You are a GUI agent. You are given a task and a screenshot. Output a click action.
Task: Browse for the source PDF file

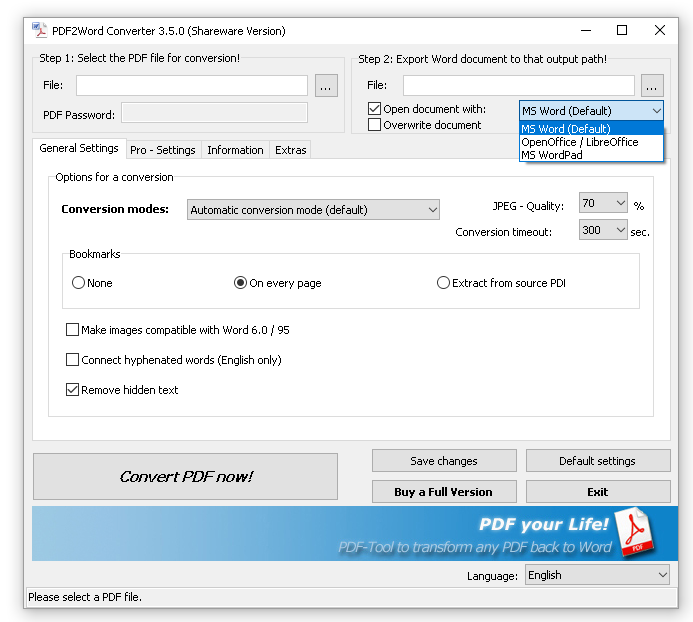(x=326, y=85)
